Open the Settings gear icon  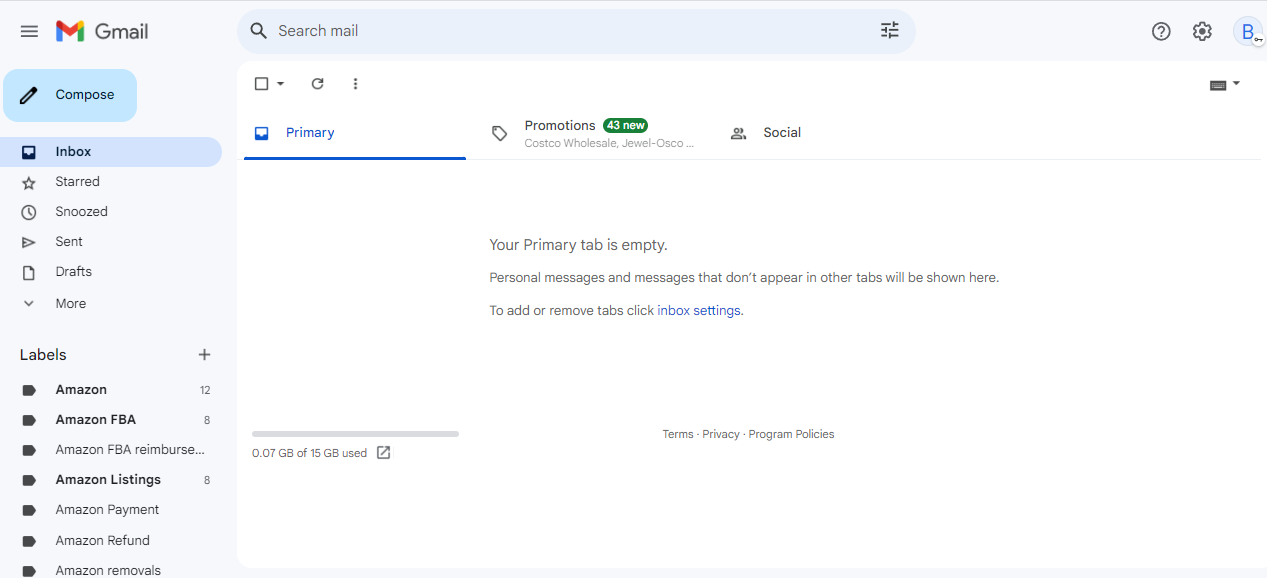point(1202,31)
